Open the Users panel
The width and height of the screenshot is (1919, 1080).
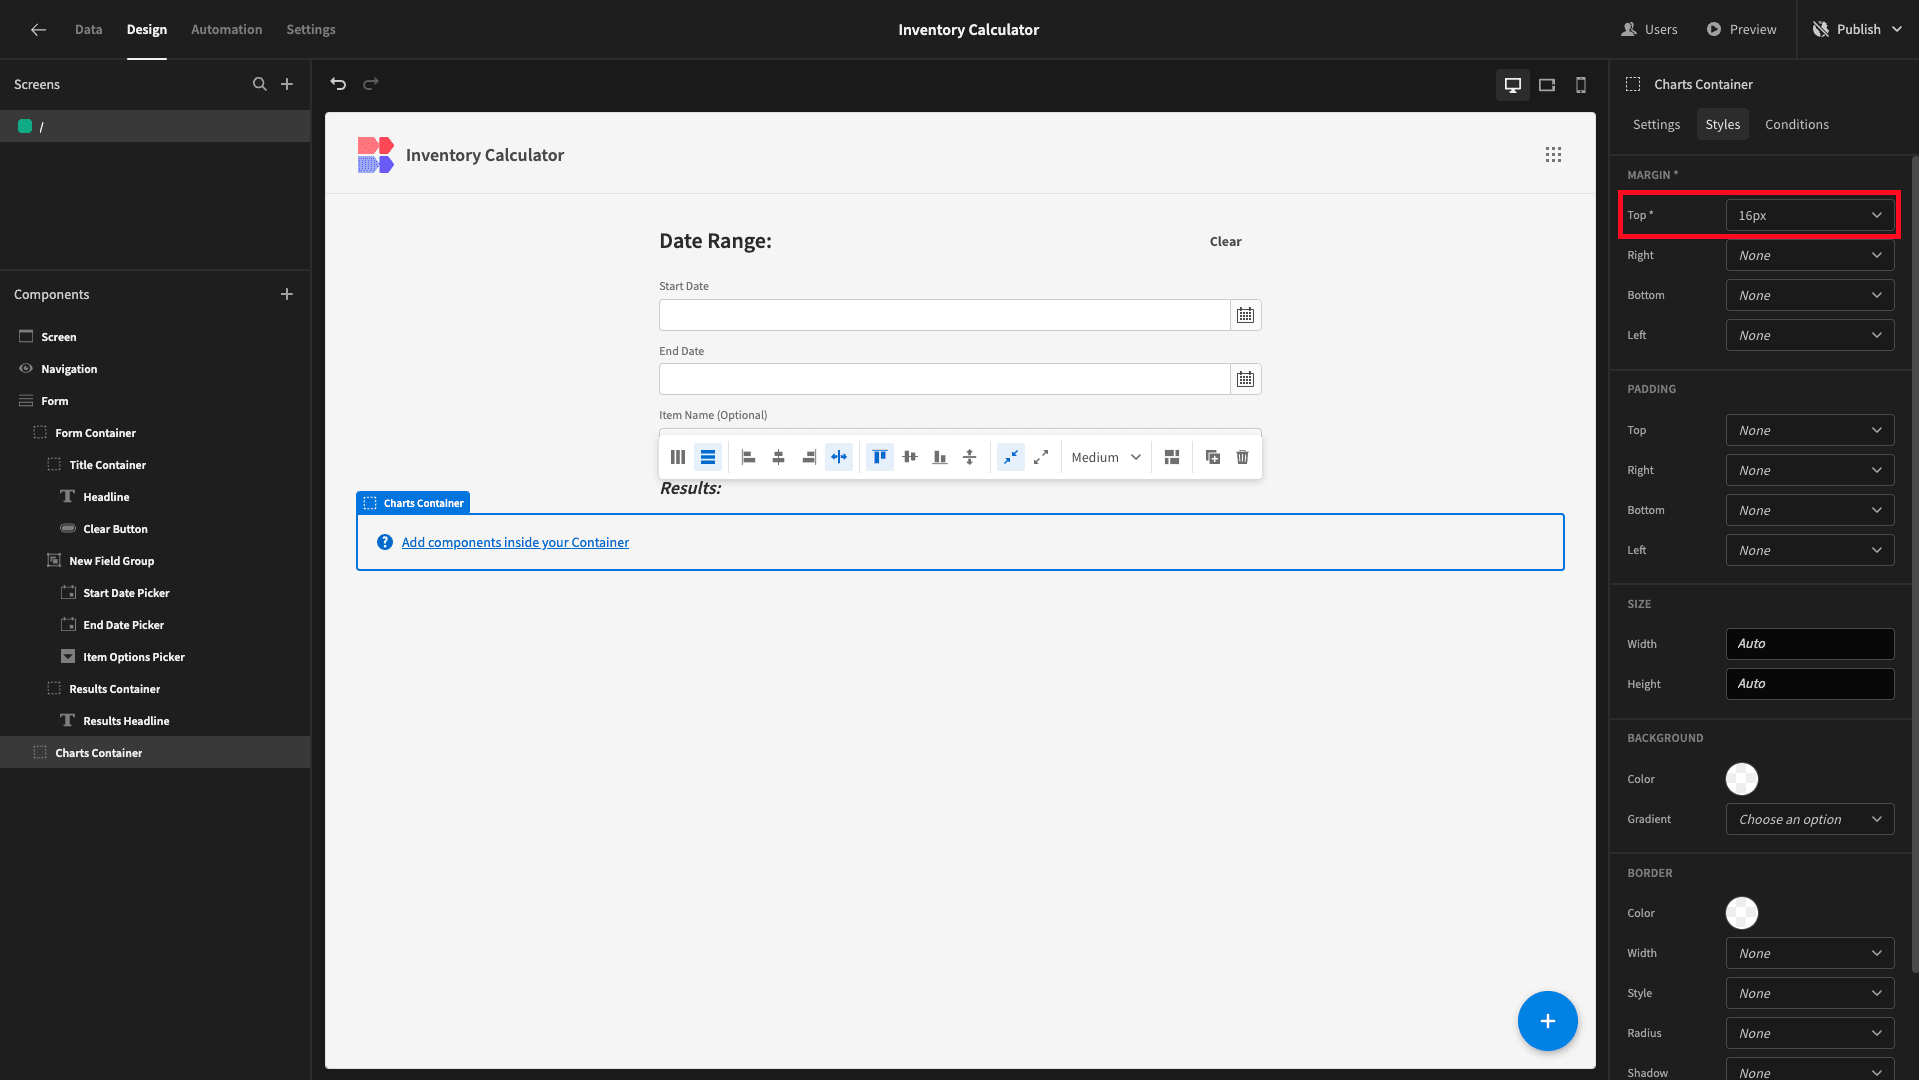1649,29
